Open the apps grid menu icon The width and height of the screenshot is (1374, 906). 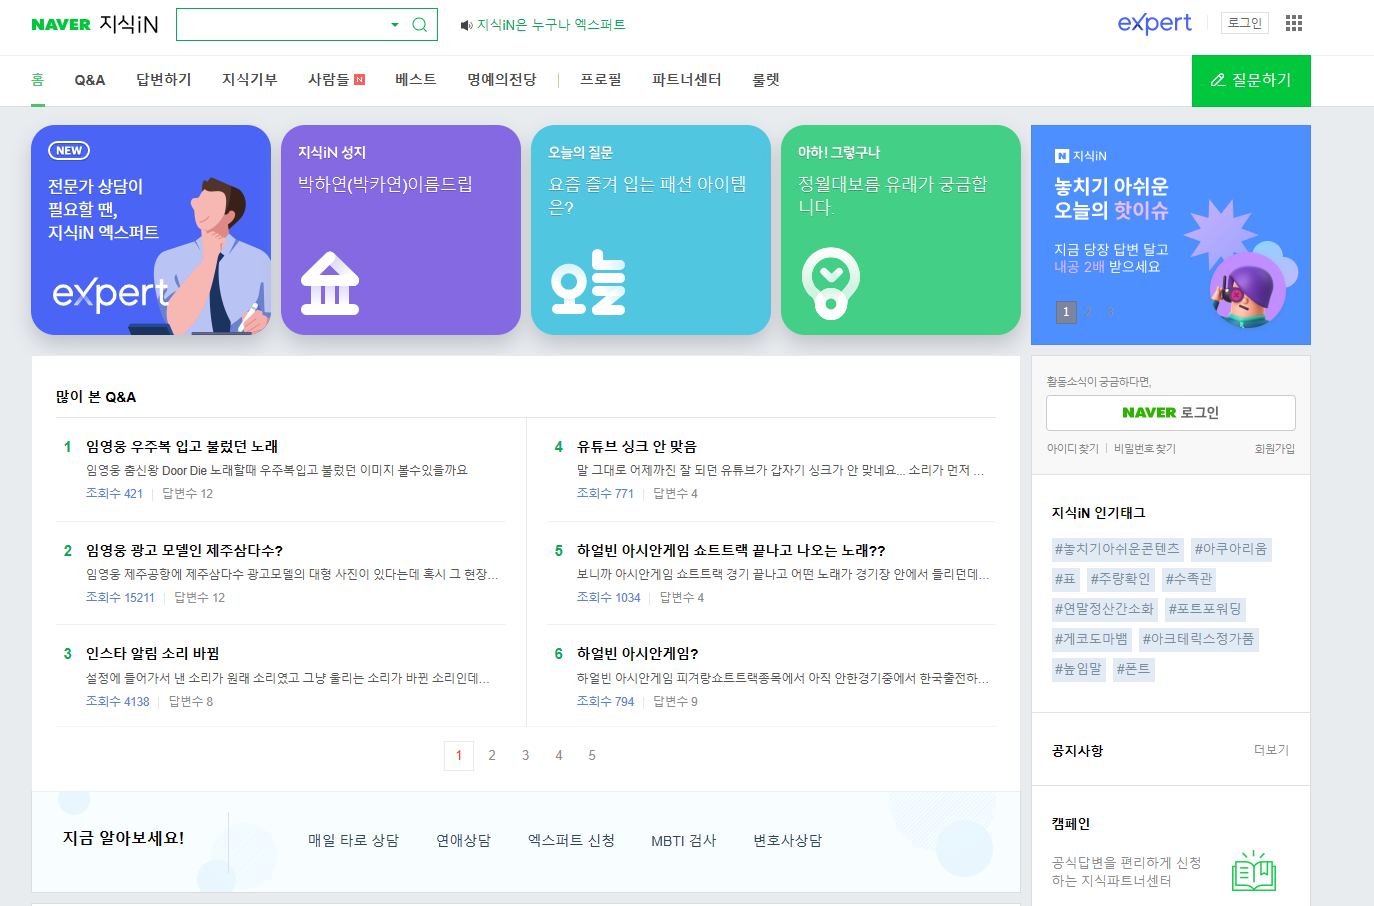1294,23
